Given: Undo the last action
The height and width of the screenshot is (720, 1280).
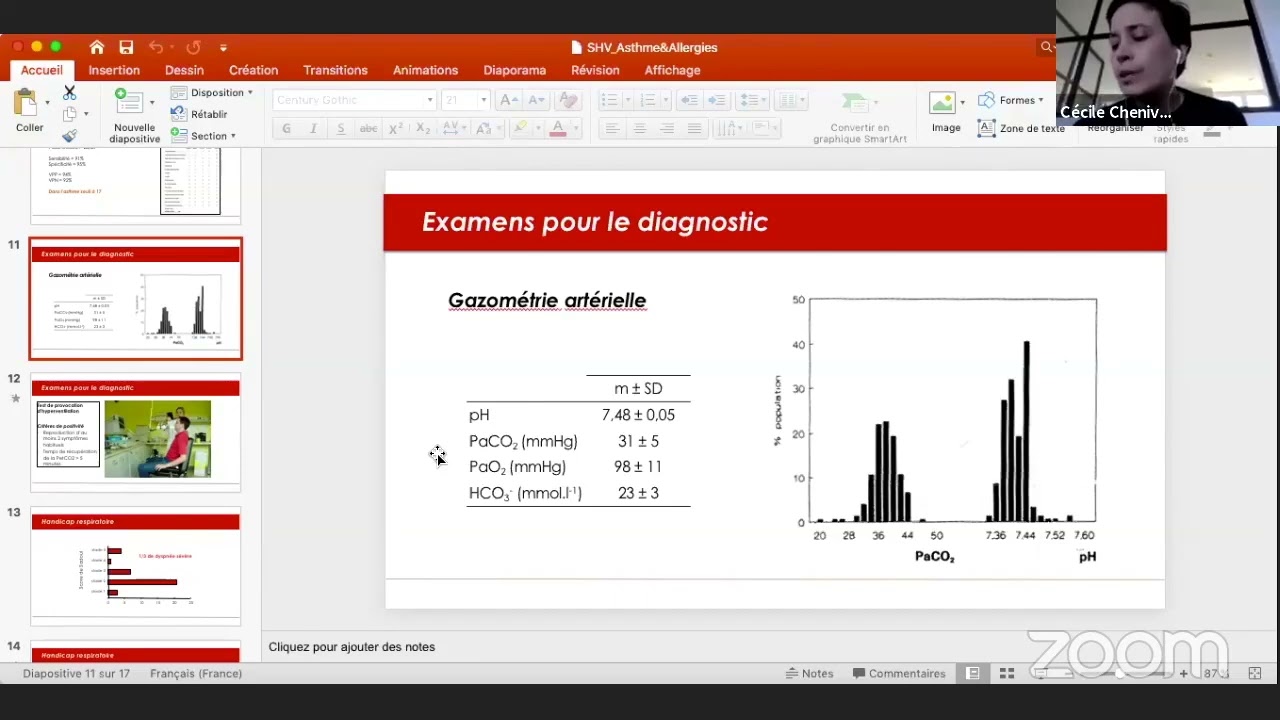Looking at the screenshot, I should tap(155, 47).
